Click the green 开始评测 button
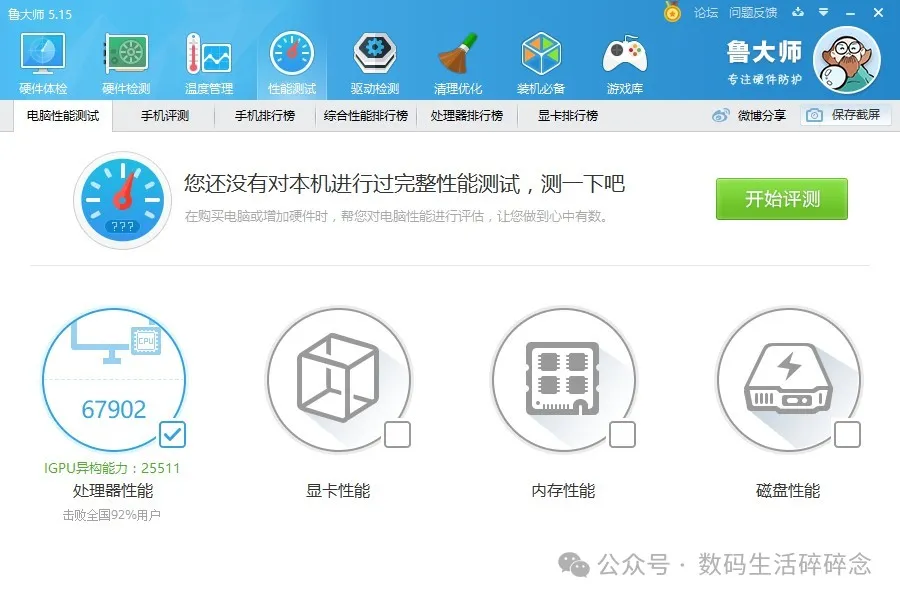900x600 pixels. click(782, 199)
